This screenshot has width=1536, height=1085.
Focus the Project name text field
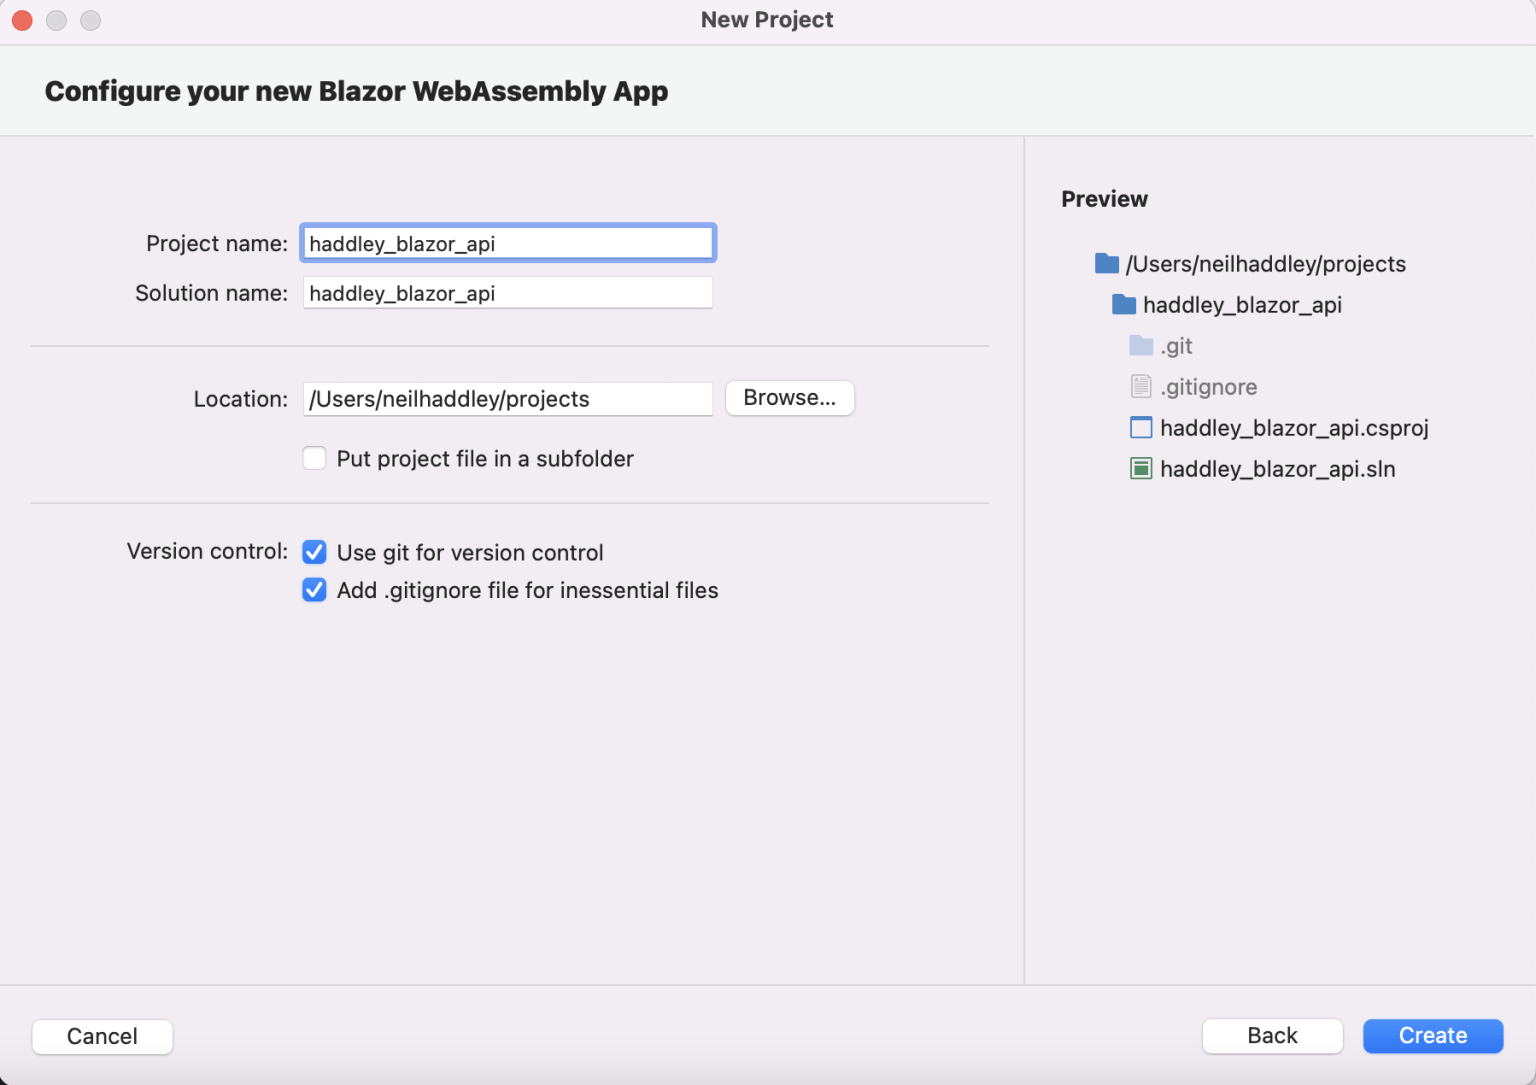point(507,244)
